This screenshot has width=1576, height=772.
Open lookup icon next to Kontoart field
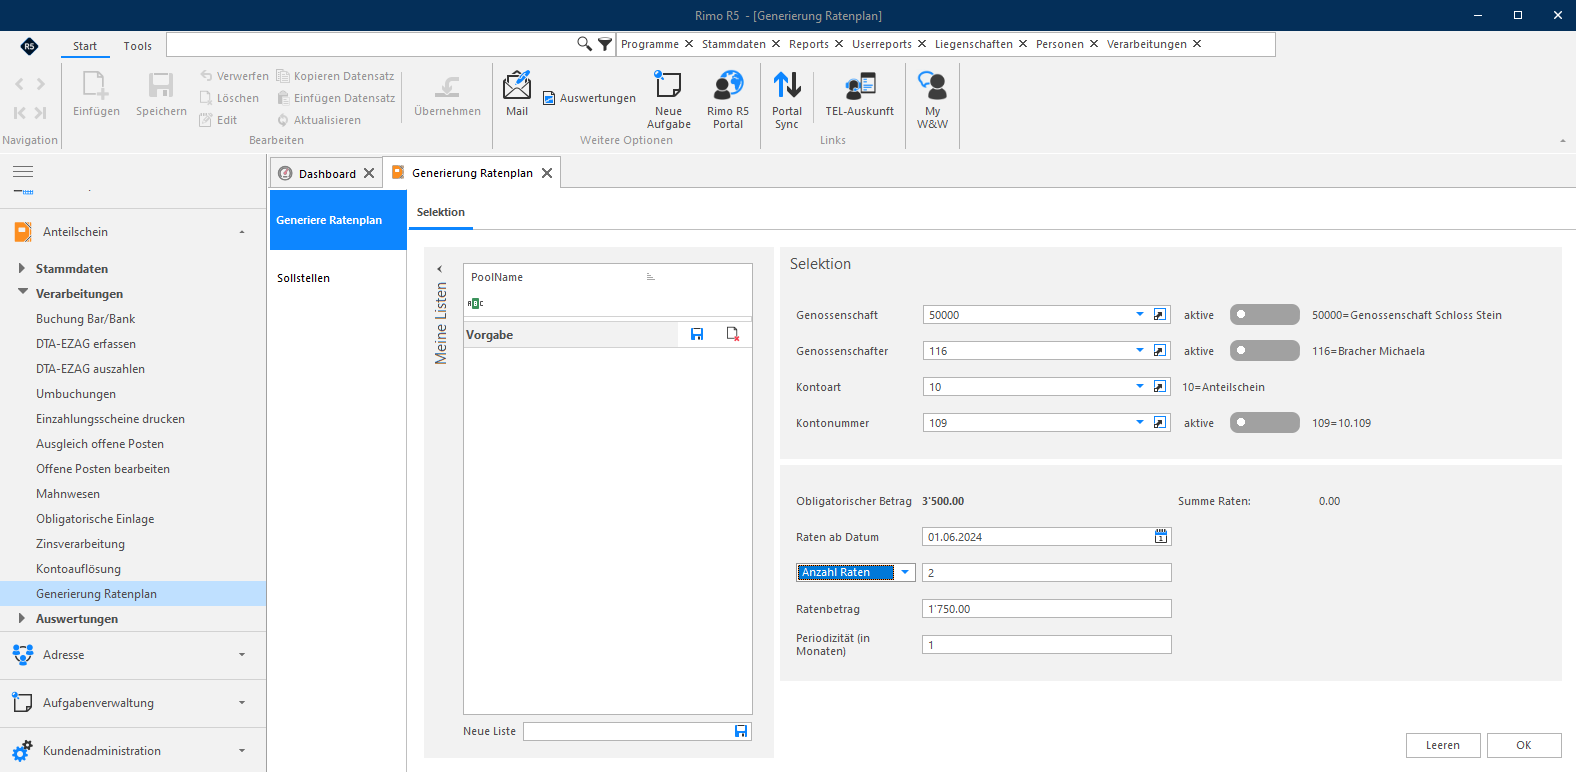[x=1160, y=387]
